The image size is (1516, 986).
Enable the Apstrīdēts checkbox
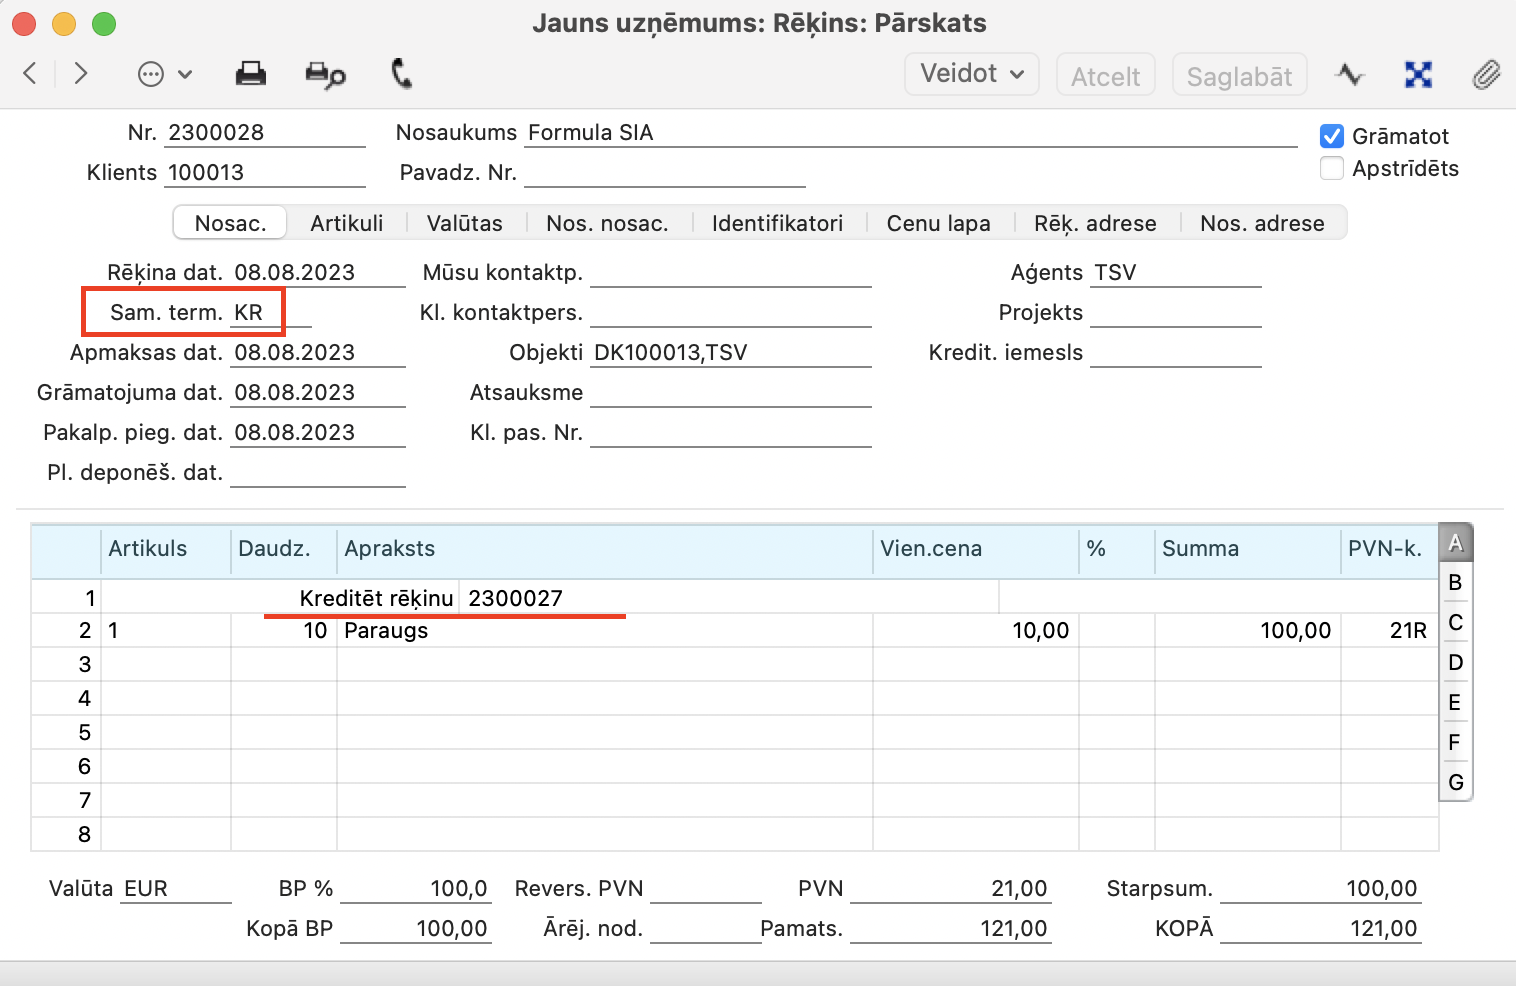tap(1331, 168)
